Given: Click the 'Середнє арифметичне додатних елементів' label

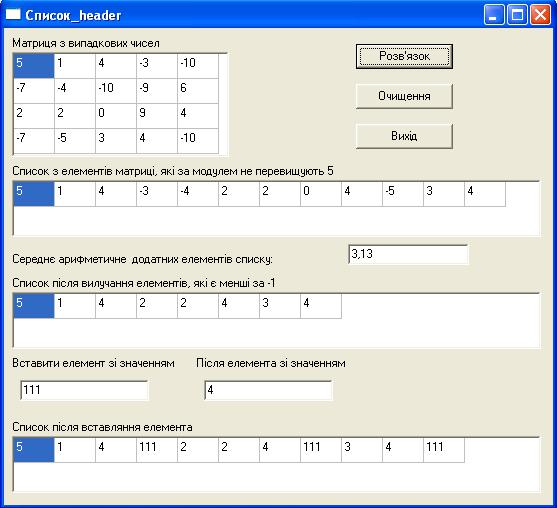Looking at the screenshot, I should pos(142,259).
